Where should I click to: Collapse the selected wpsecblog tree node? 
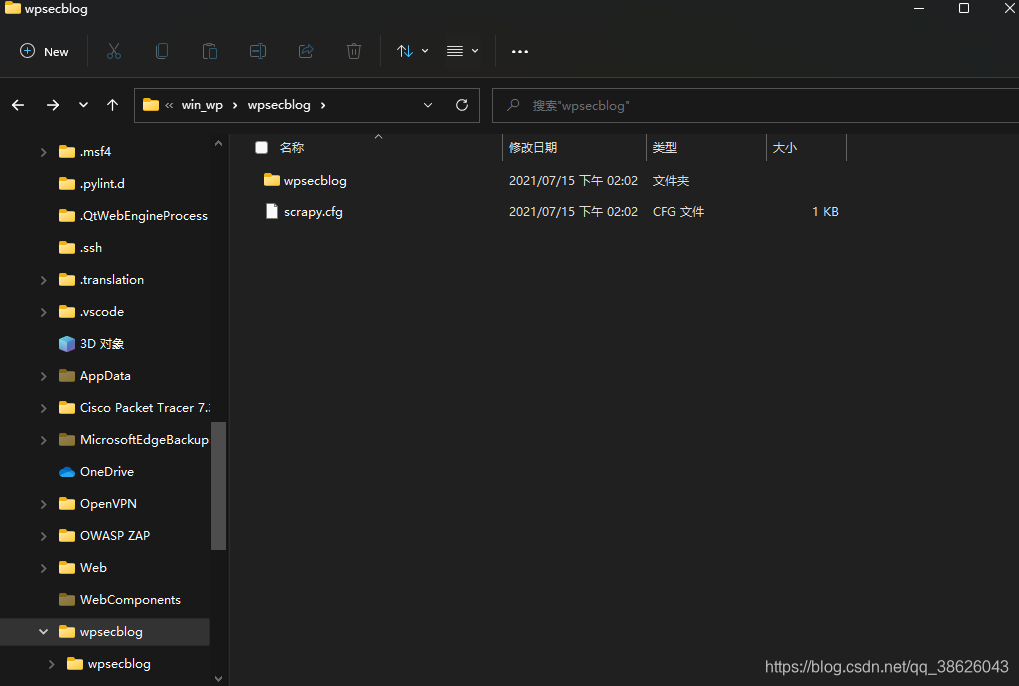[x=44, y=631]
